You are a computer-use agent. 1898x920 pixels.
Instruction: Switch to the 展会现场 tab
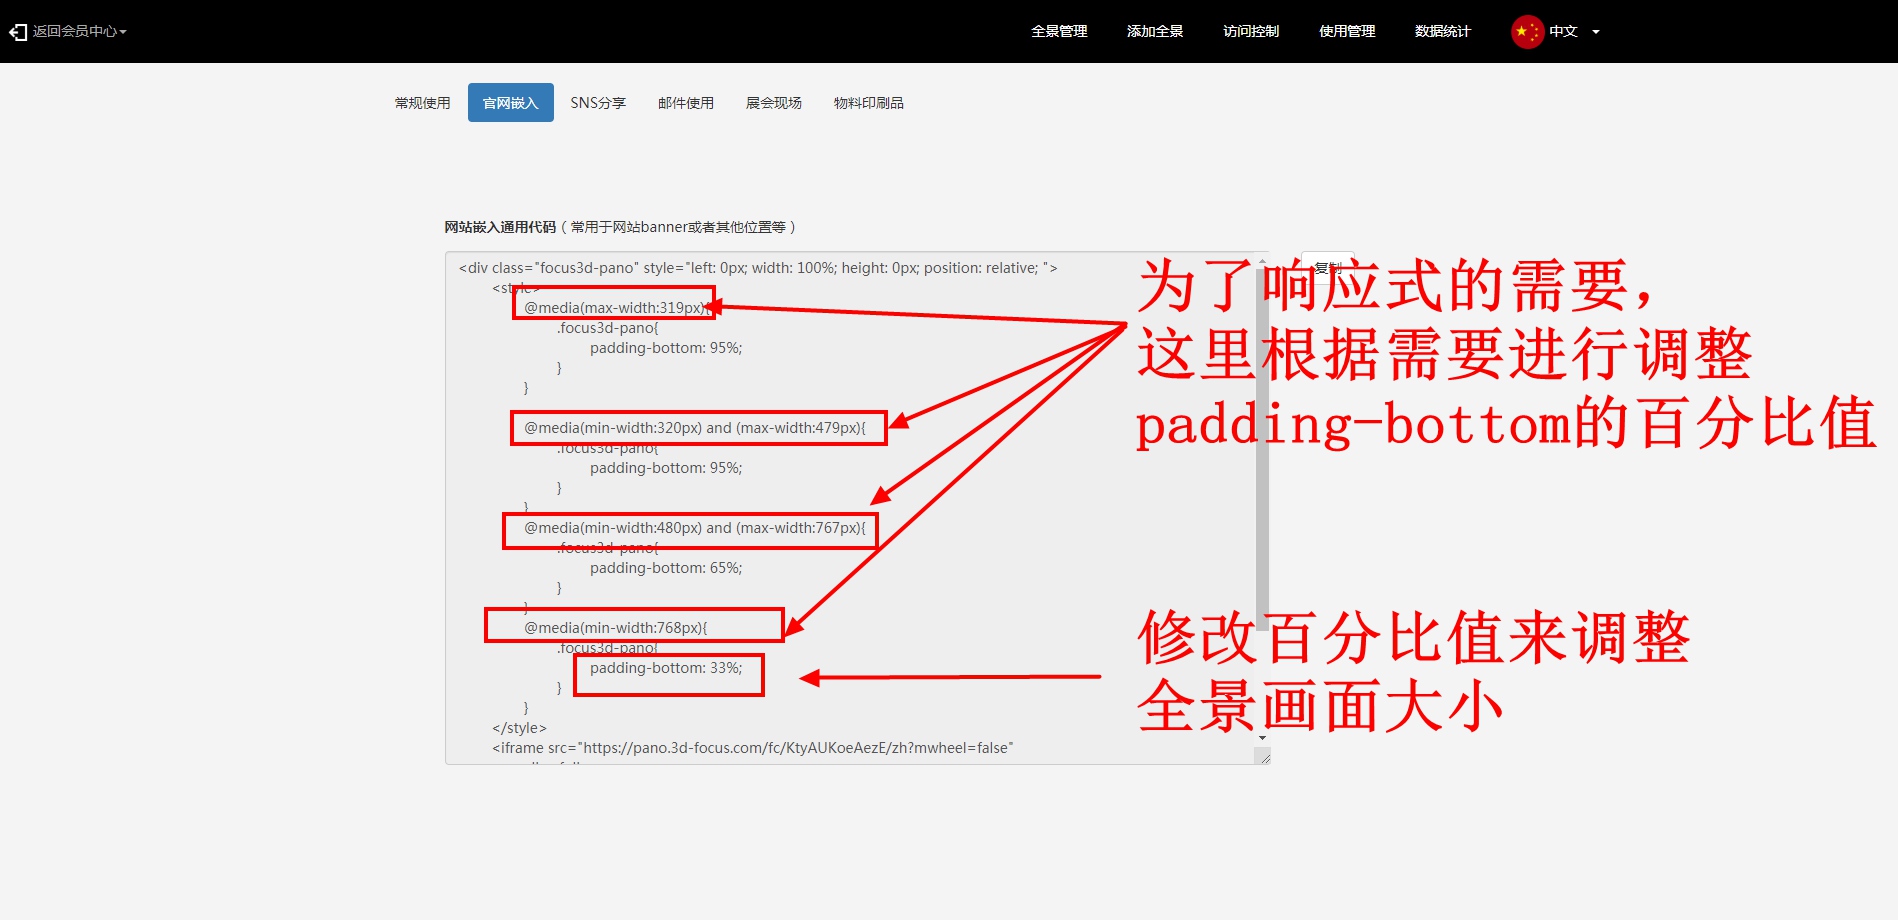click(x=774, y=103)
